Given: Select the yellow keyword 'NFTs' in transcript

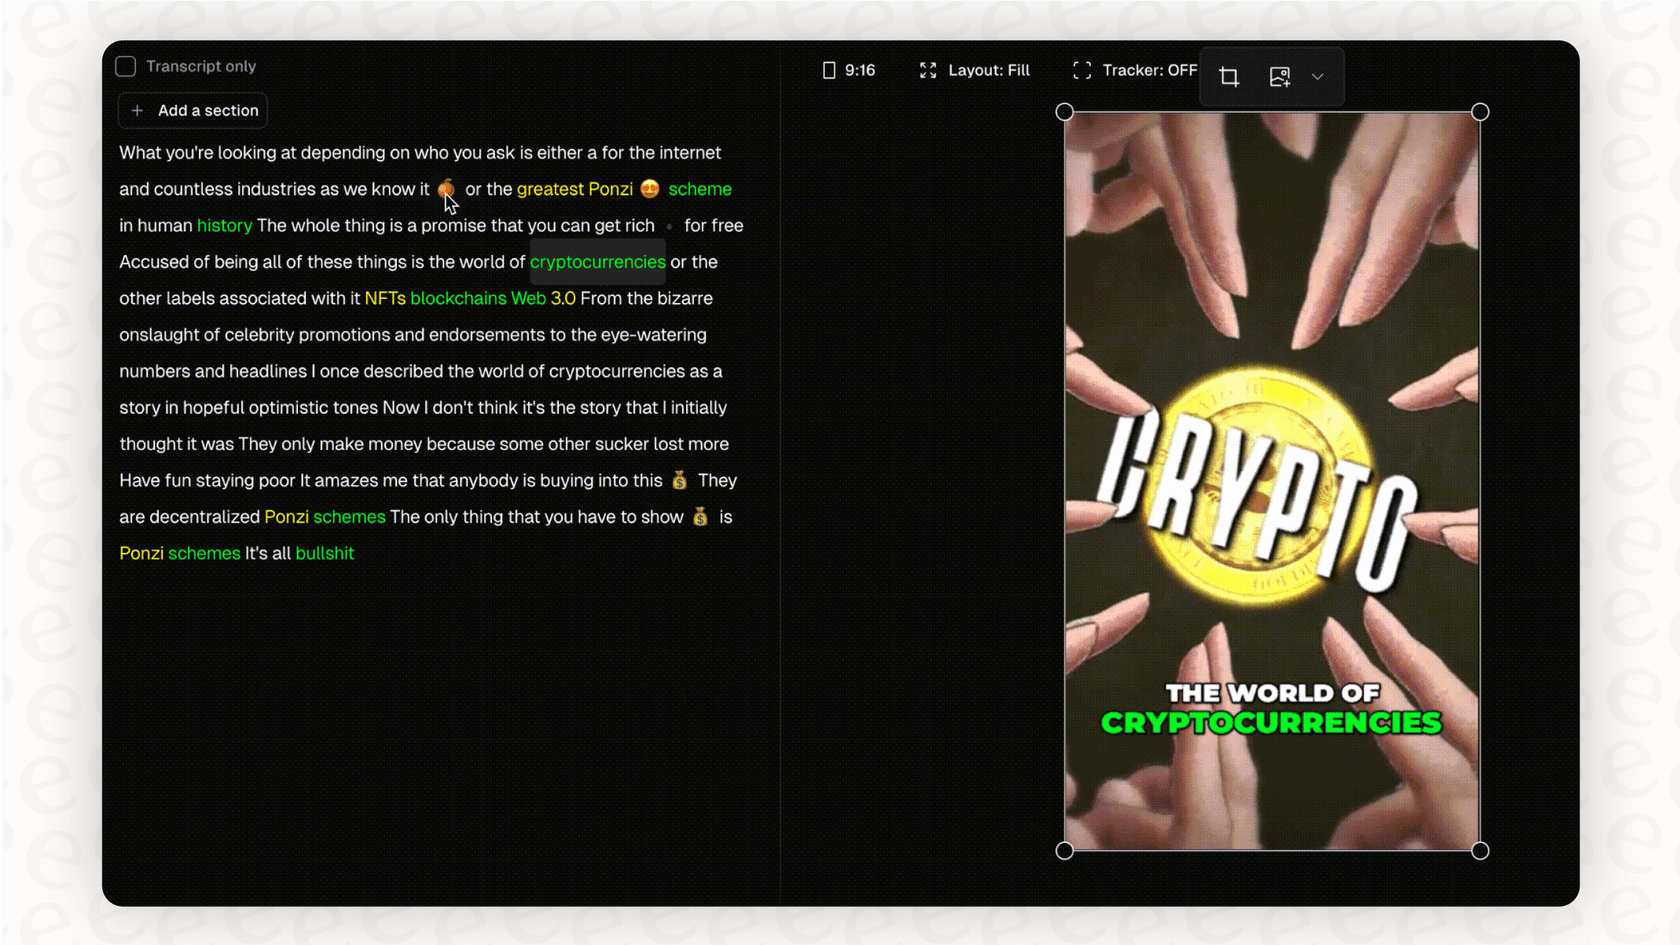Looking at the screenshot, I should click(x=385, y=298).
